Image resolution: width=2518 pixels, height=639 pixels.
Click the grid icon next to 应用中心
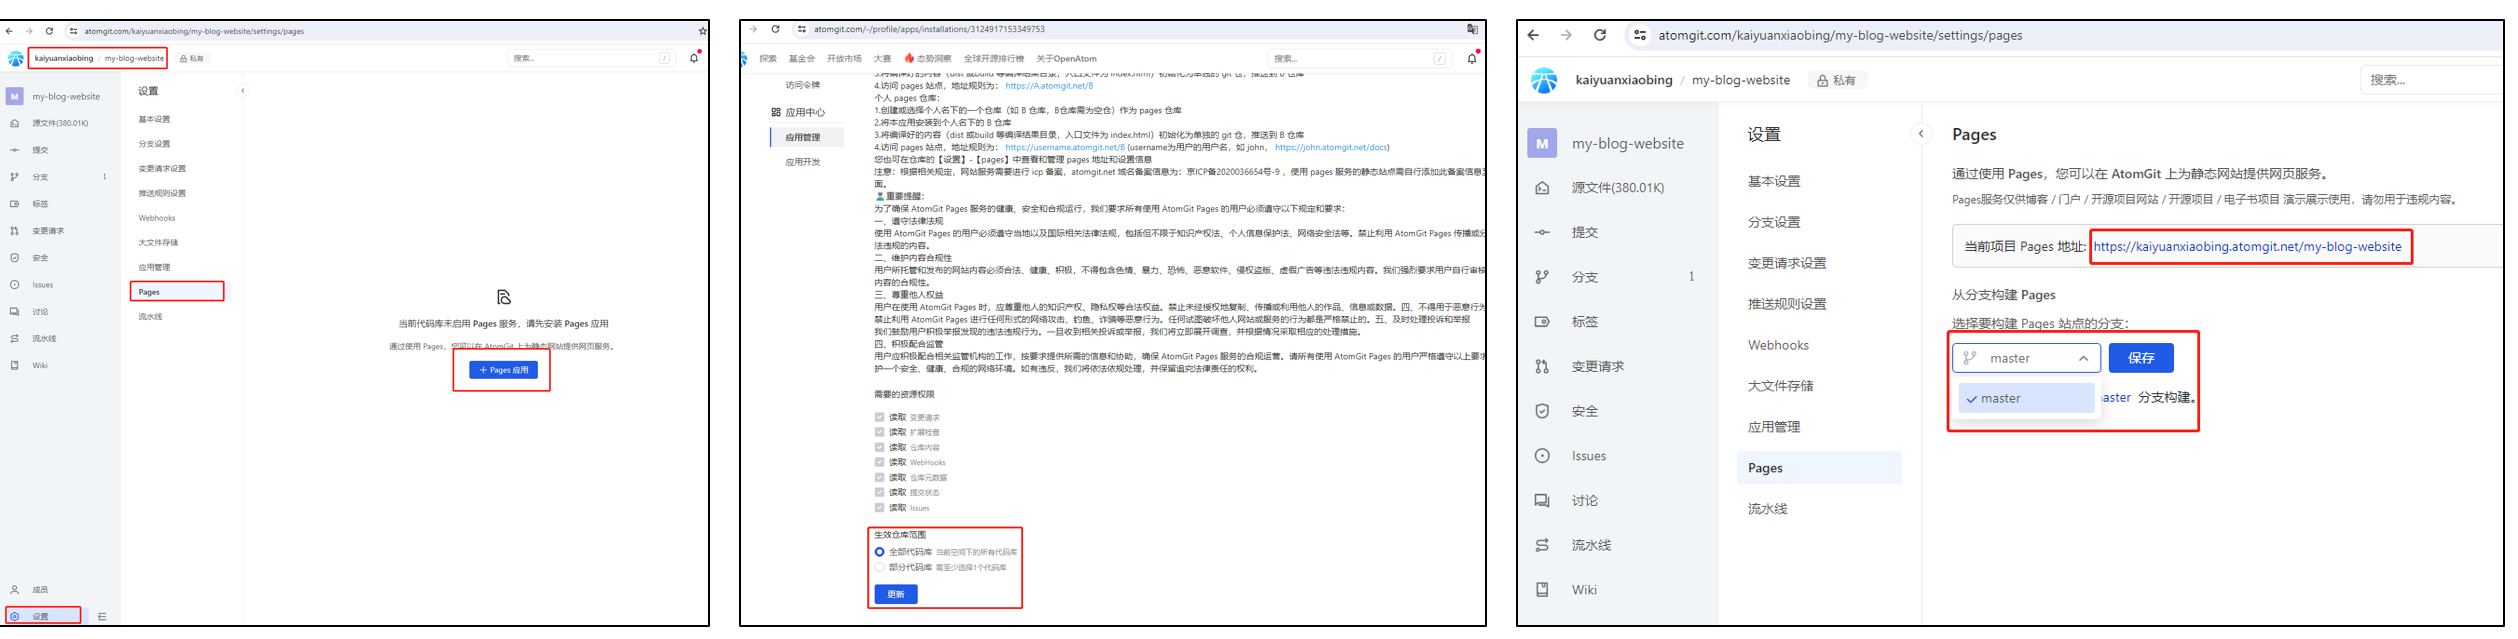[776, 113]
